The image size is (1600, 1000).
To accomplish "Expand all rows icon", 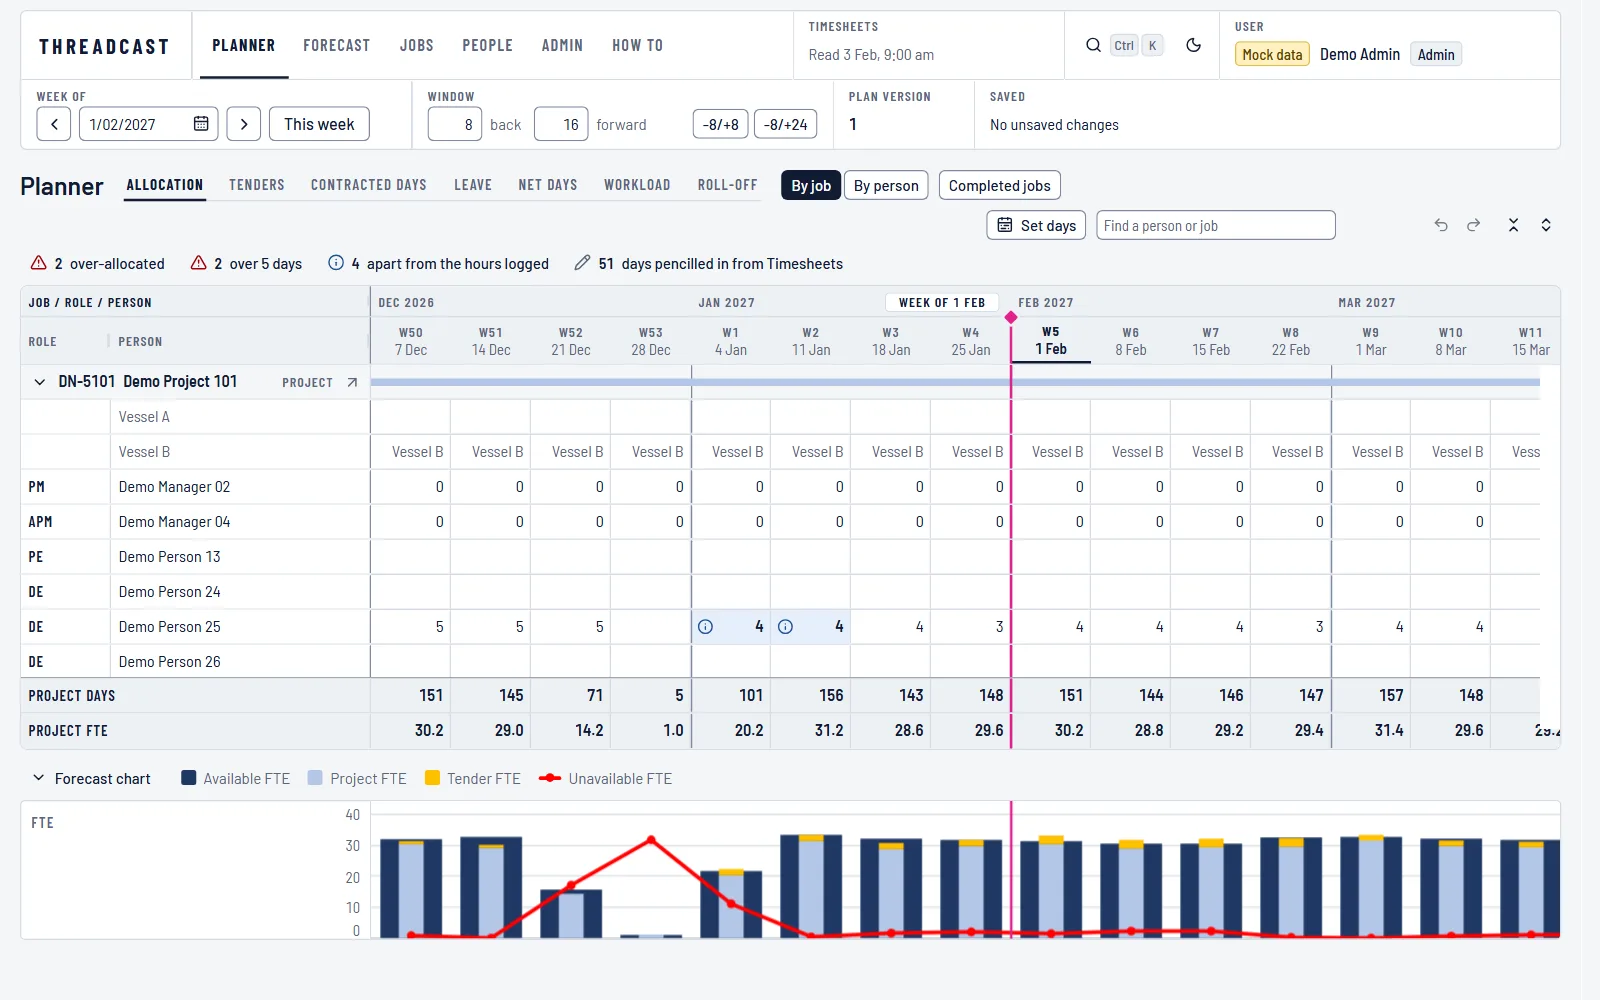I will 1546,225.
